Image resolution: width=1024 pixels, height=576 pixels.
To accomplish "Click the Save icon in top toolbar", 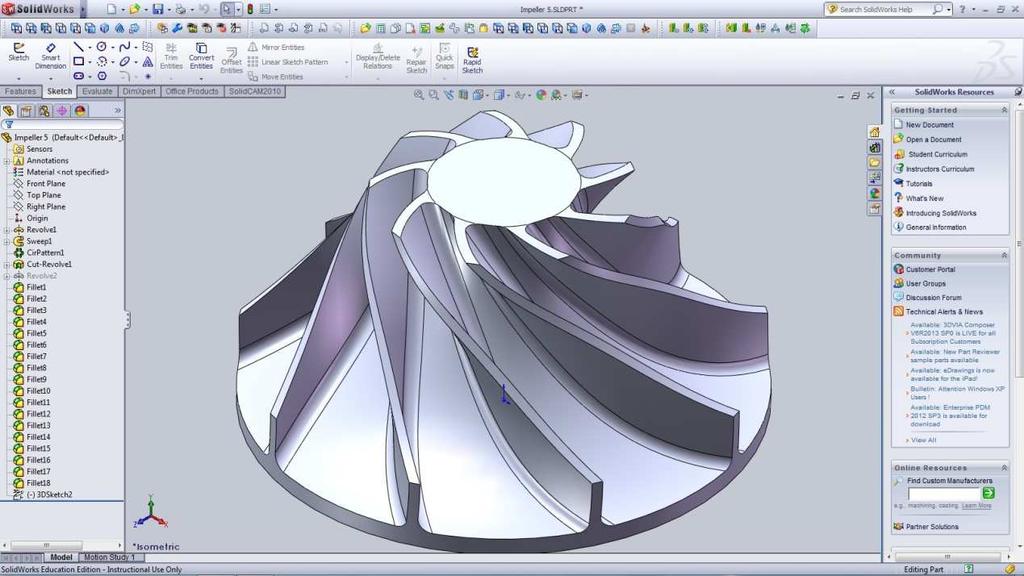I will (158, 9).
